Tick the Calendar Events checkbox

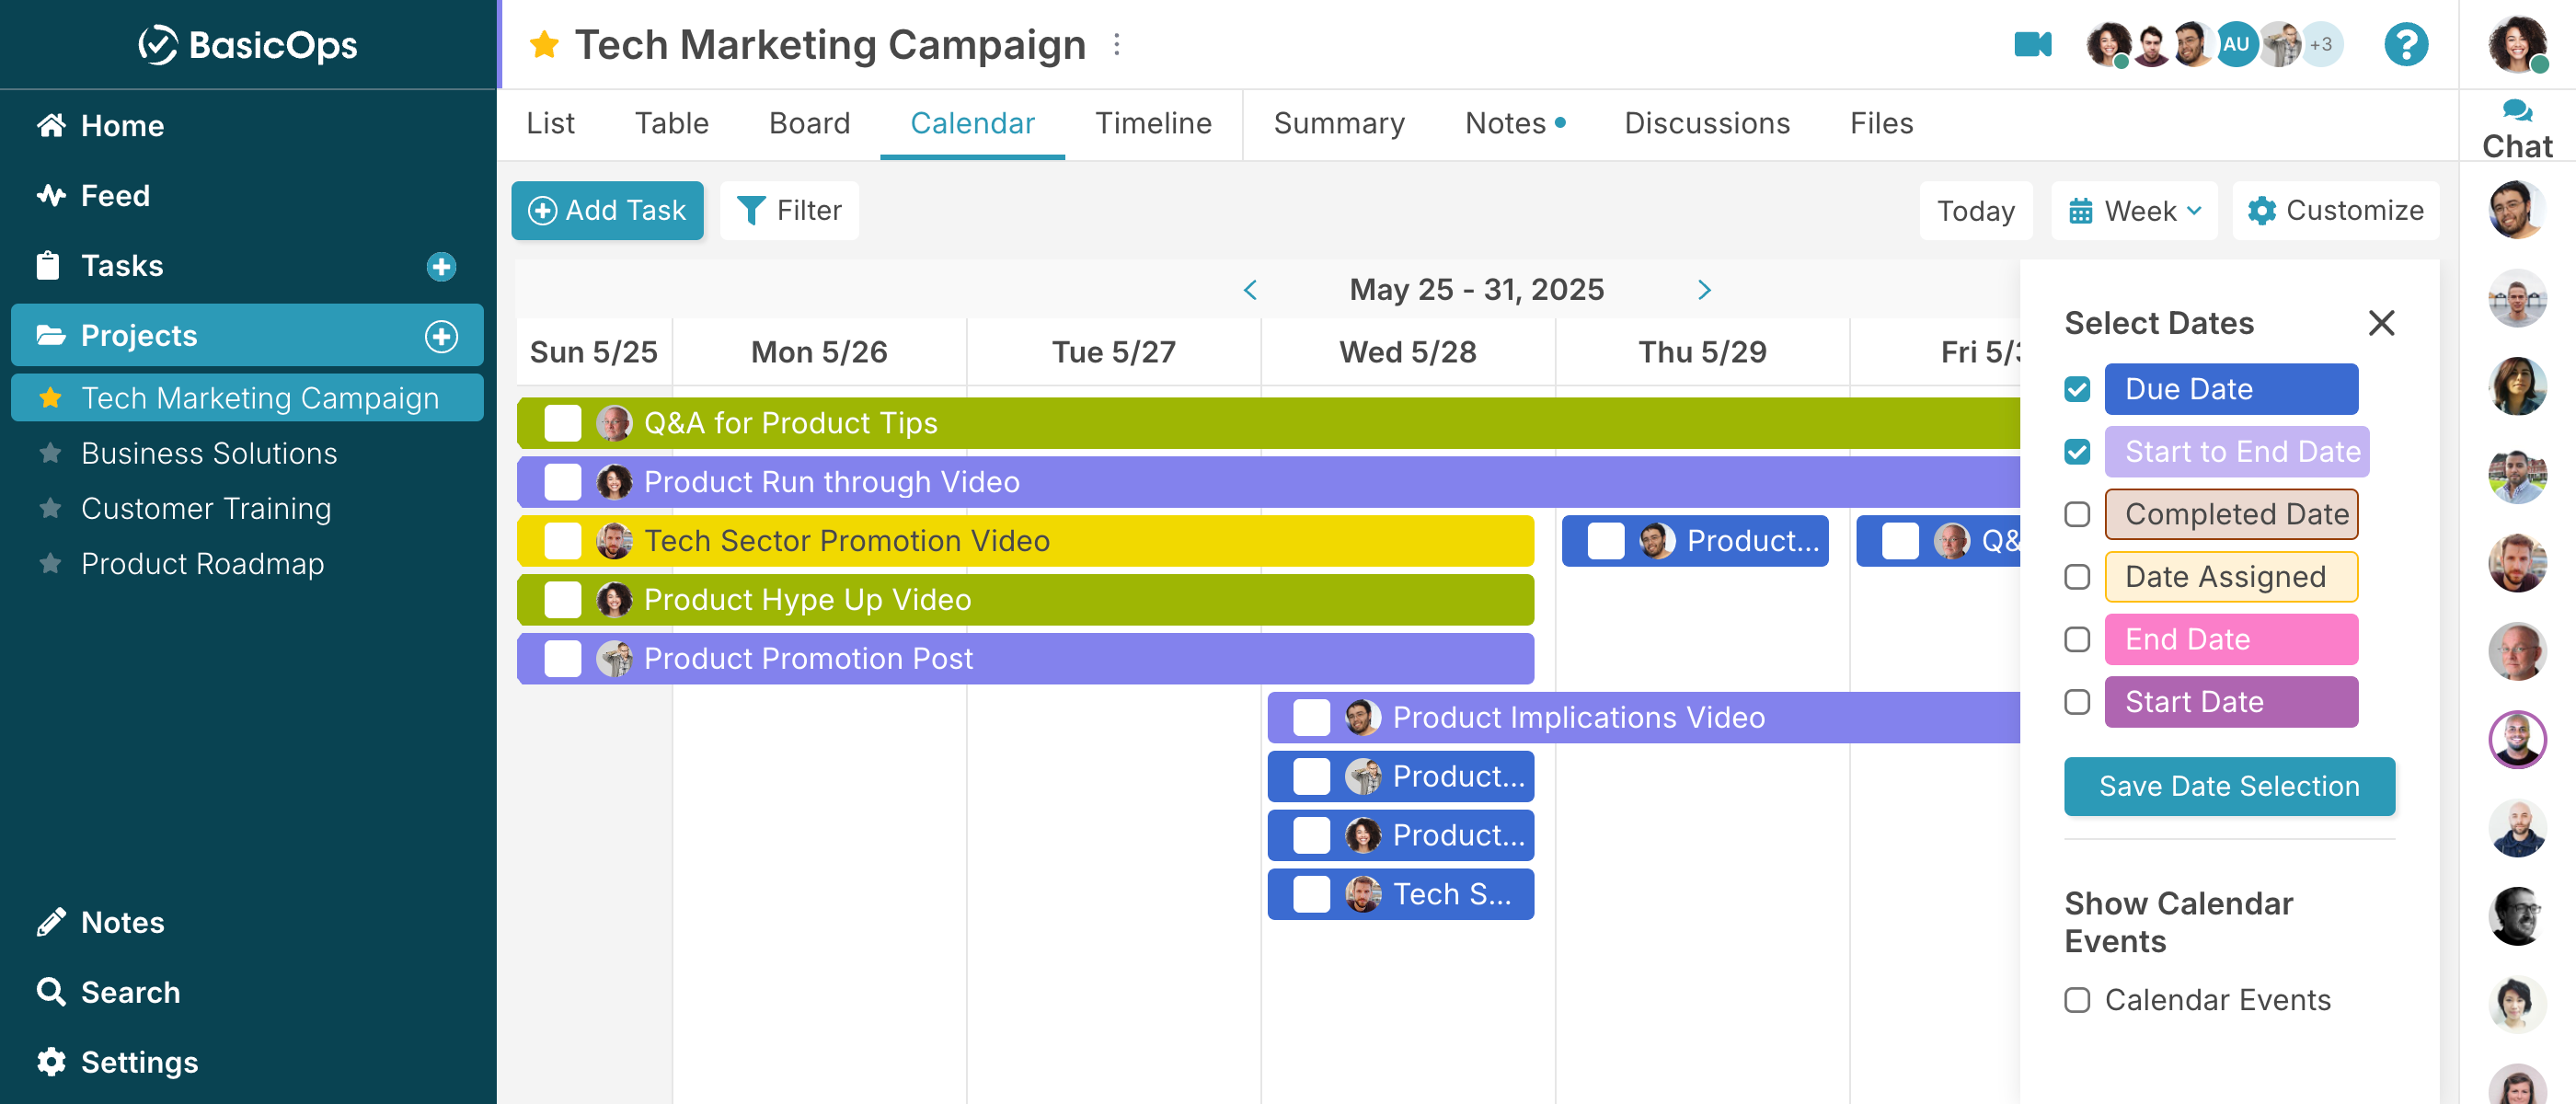(x=2077, y=1000)
